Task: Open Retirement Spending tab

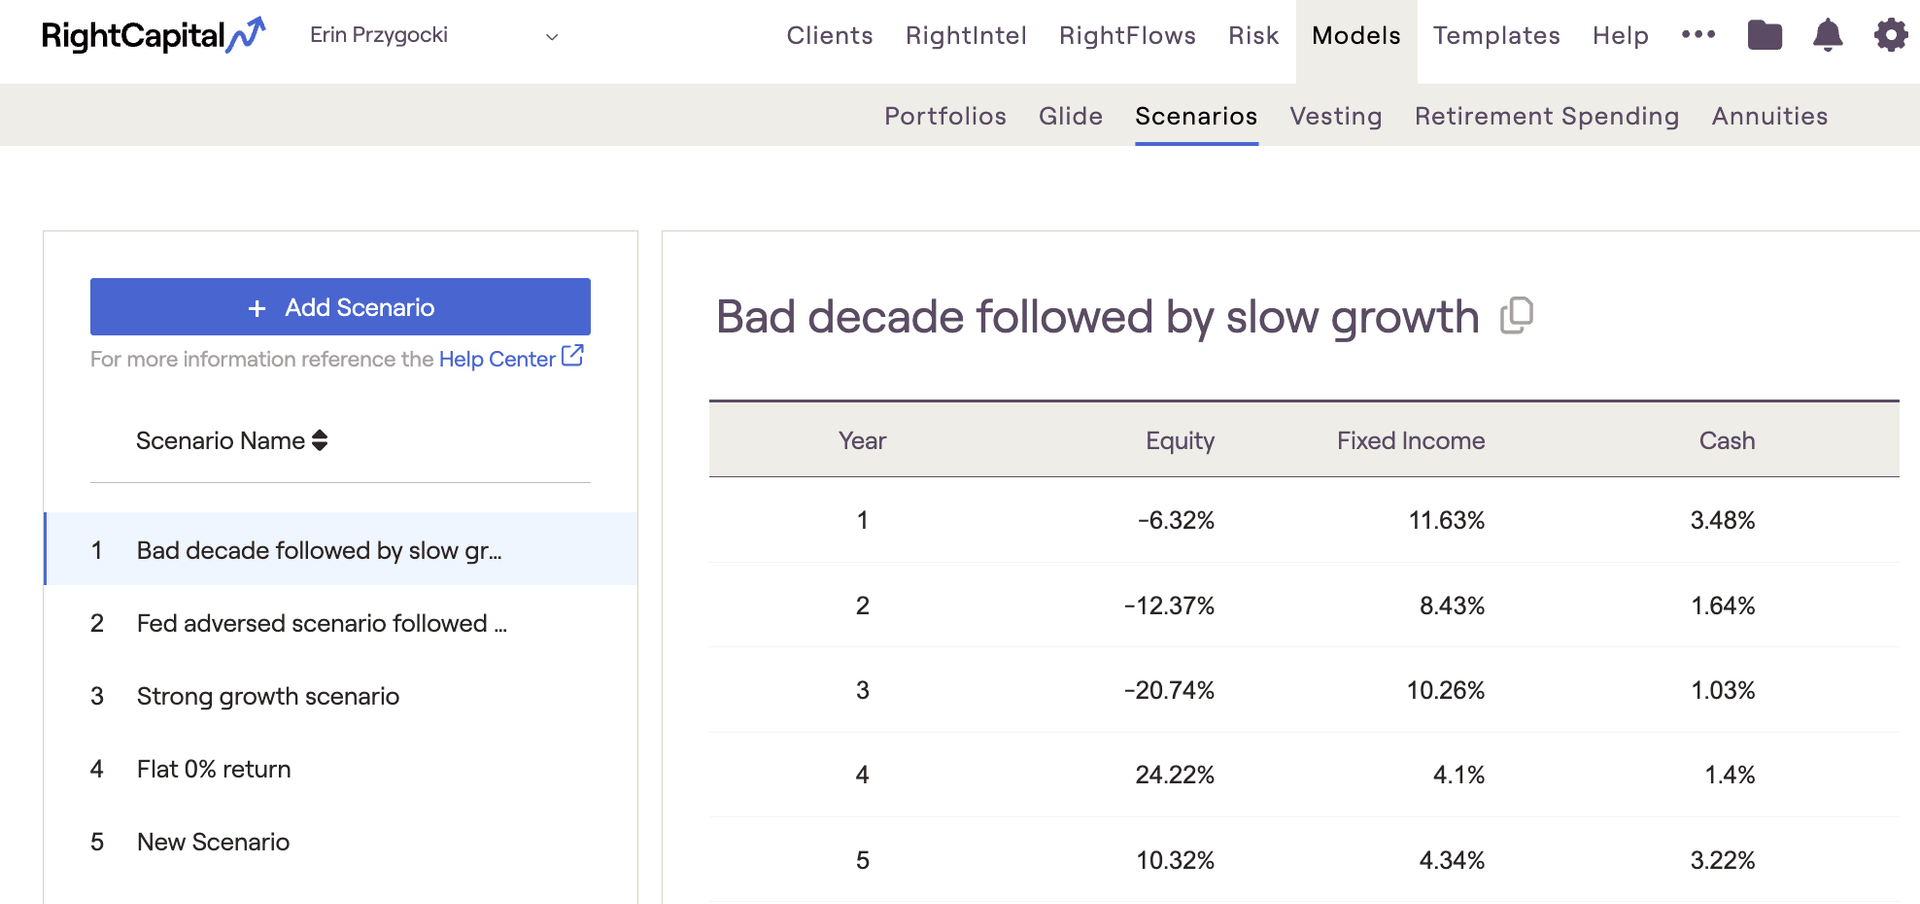Action: tap(1547, 116)
